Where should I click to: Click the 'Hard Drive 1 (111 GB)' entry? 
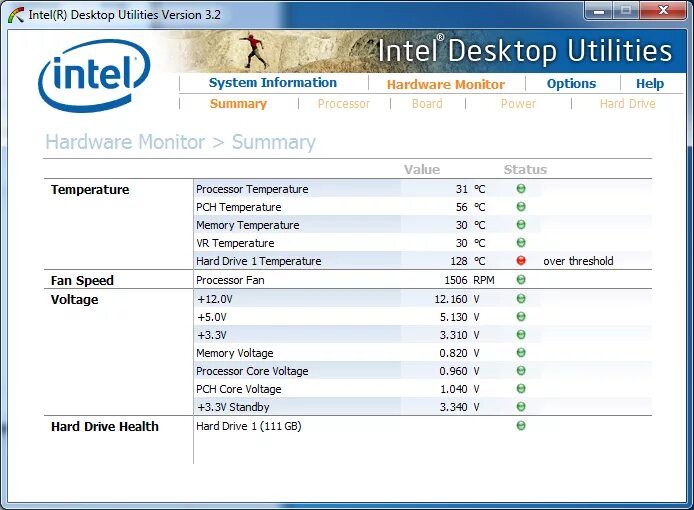click(x=249, y=426)
